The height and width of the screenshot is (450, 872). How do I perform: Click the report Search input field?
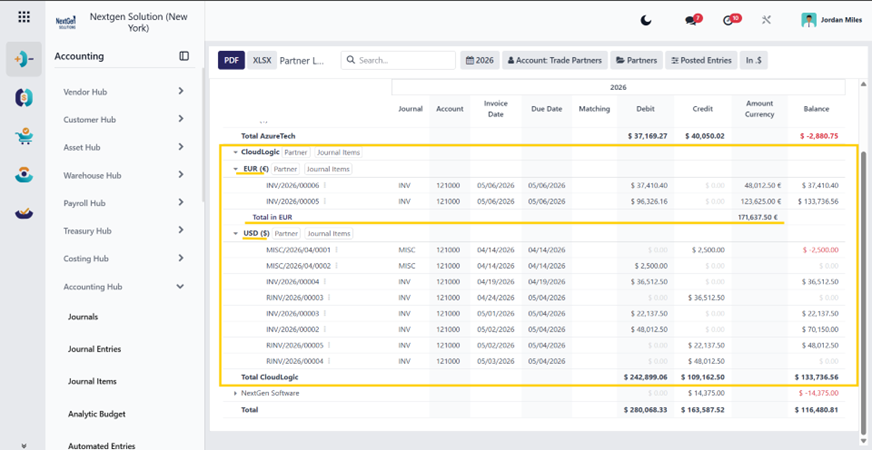[x=398, y=60]
